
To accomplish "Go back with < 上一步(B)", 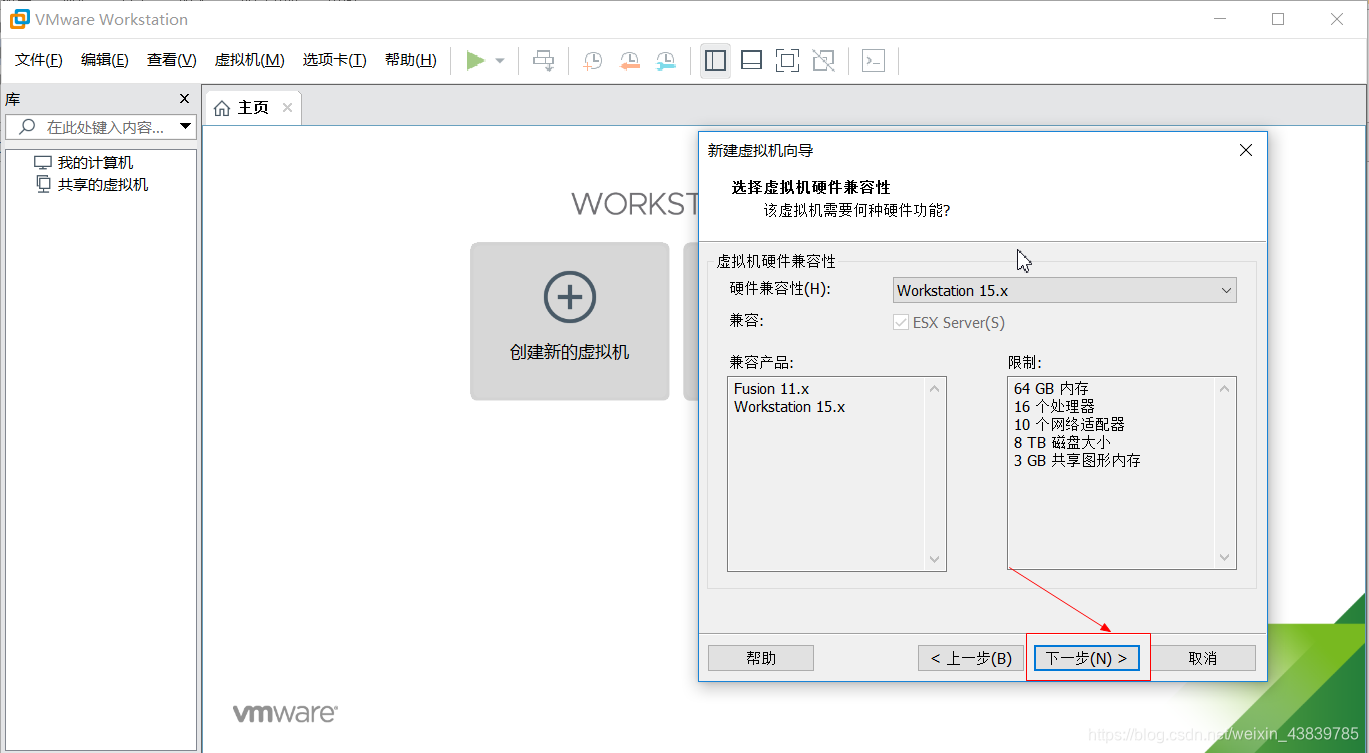I will [x=971, y=658].
